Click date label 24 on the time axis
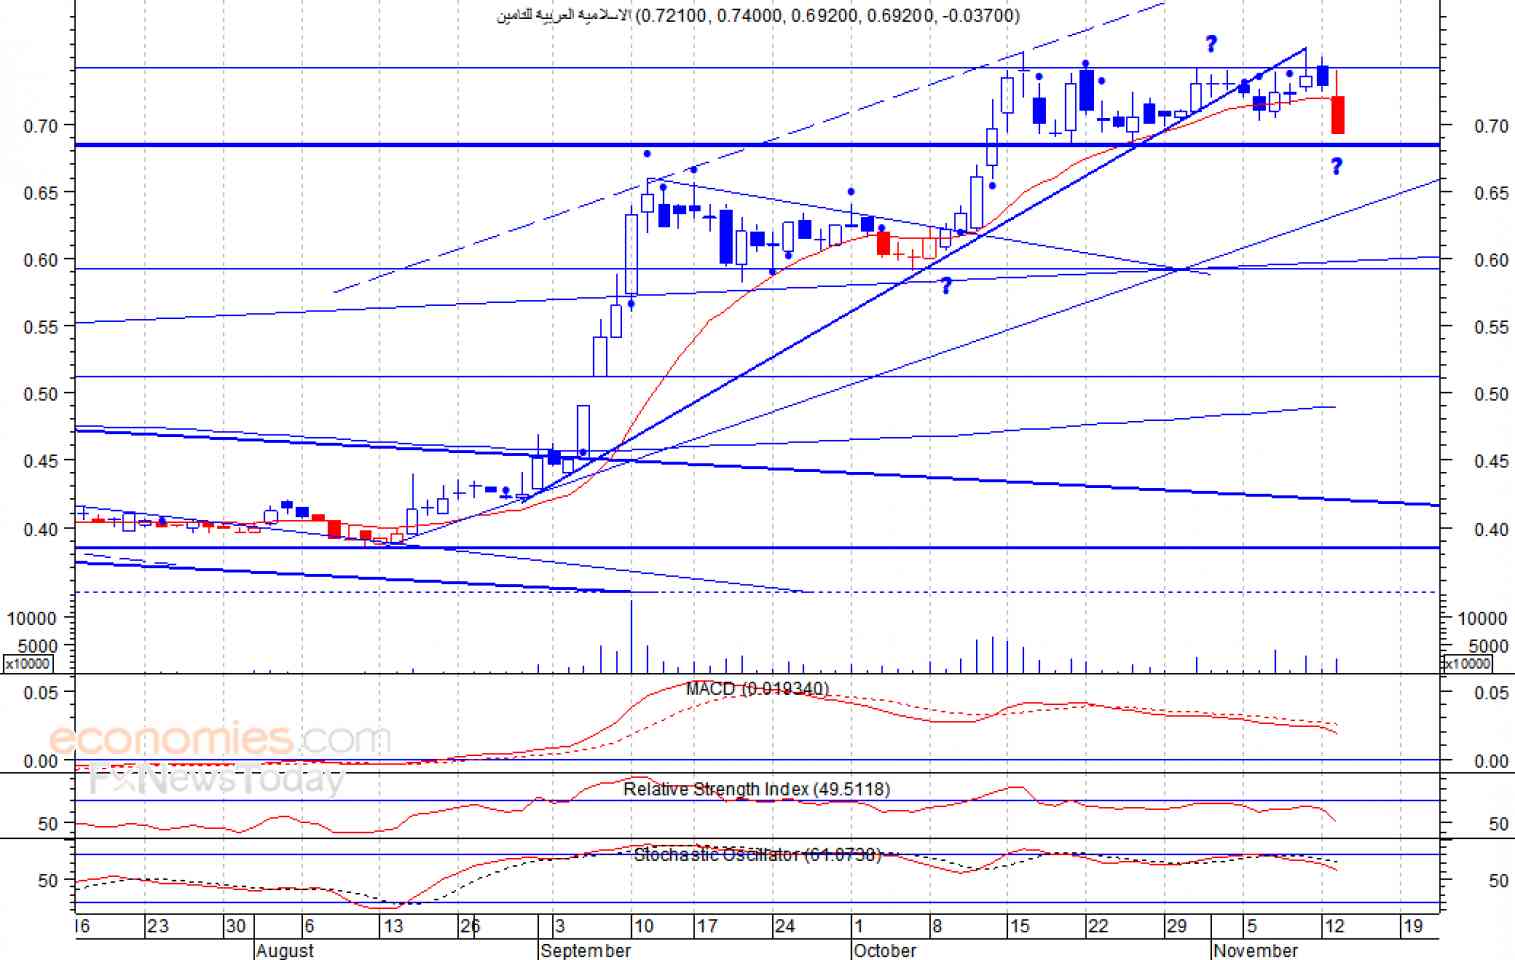This screenshot has height=960, width=1515. coord(785,926)
